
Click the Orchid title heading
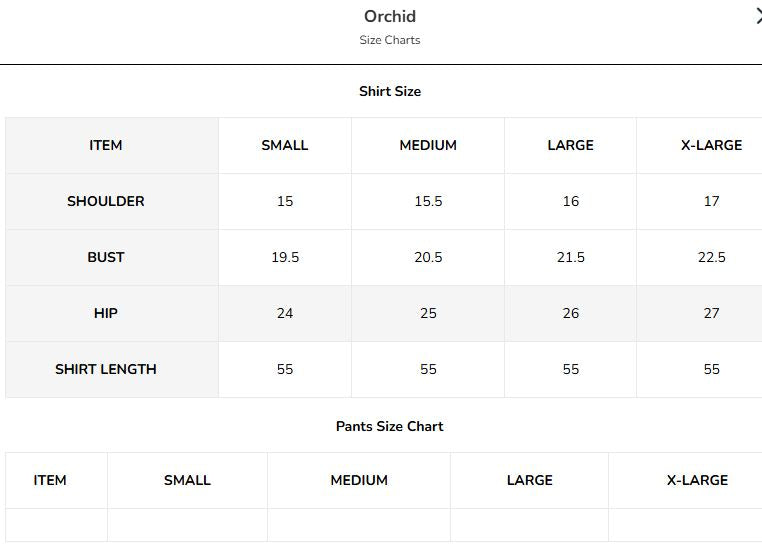point(390,17)
